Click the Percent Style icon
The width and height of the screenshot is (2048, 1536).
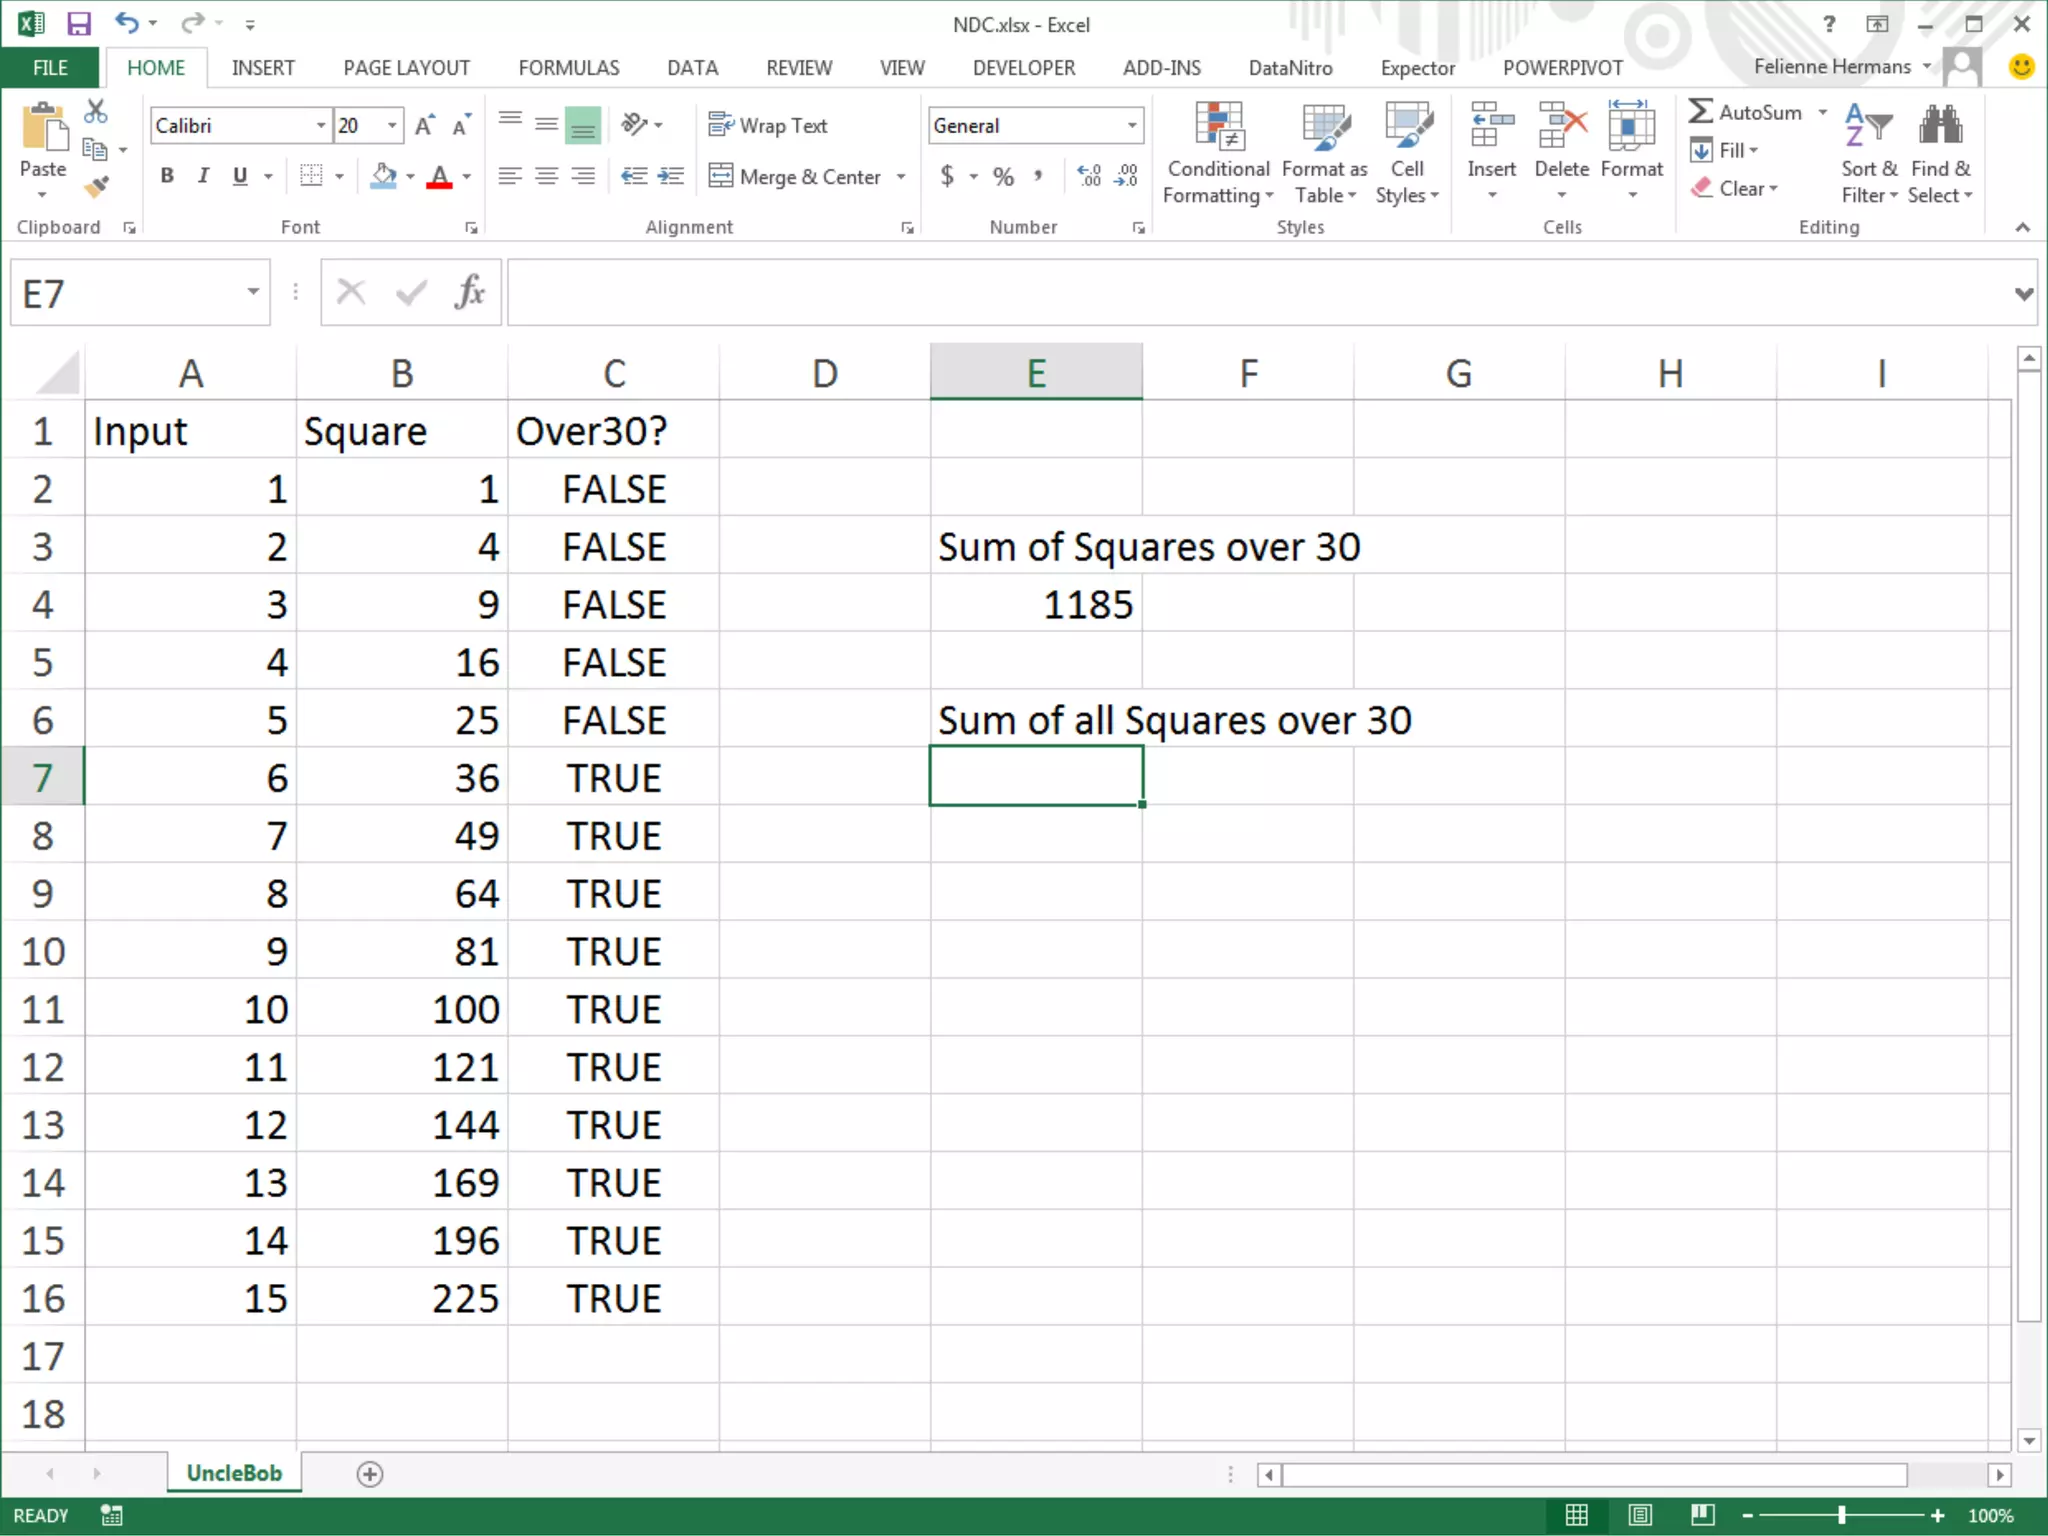[x=1003, y=177]
